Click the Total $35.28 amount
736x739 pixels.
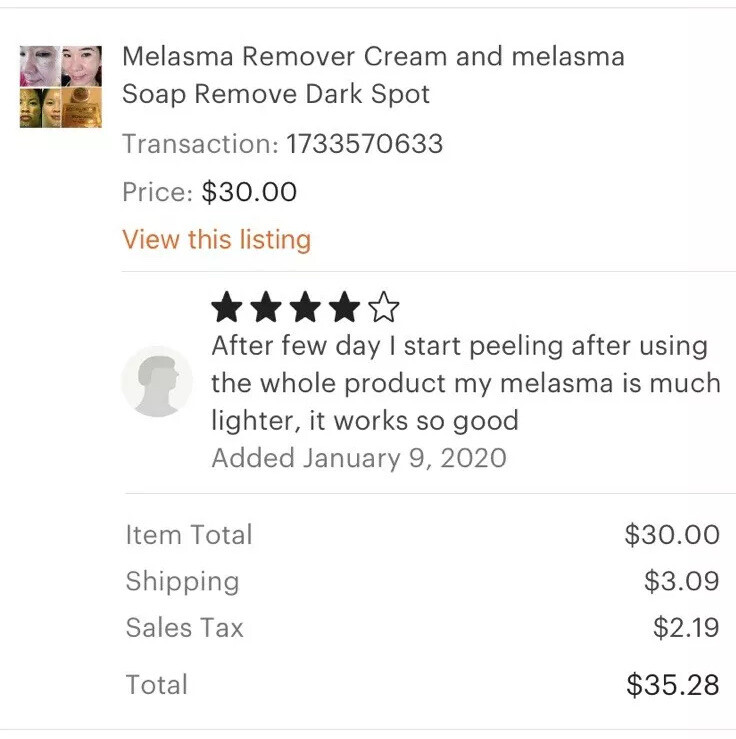click(673, 685)
